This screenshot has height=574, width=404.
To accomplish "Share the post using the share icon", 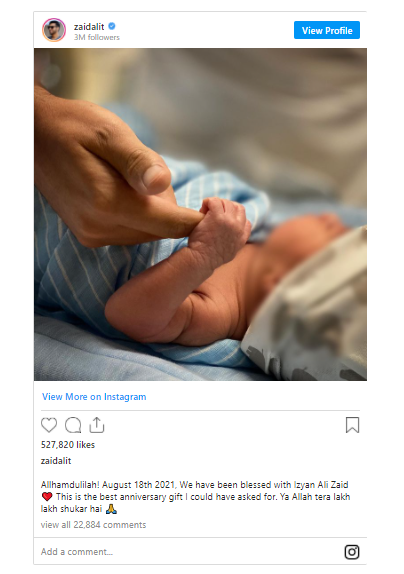I will [x=97, y=425].
